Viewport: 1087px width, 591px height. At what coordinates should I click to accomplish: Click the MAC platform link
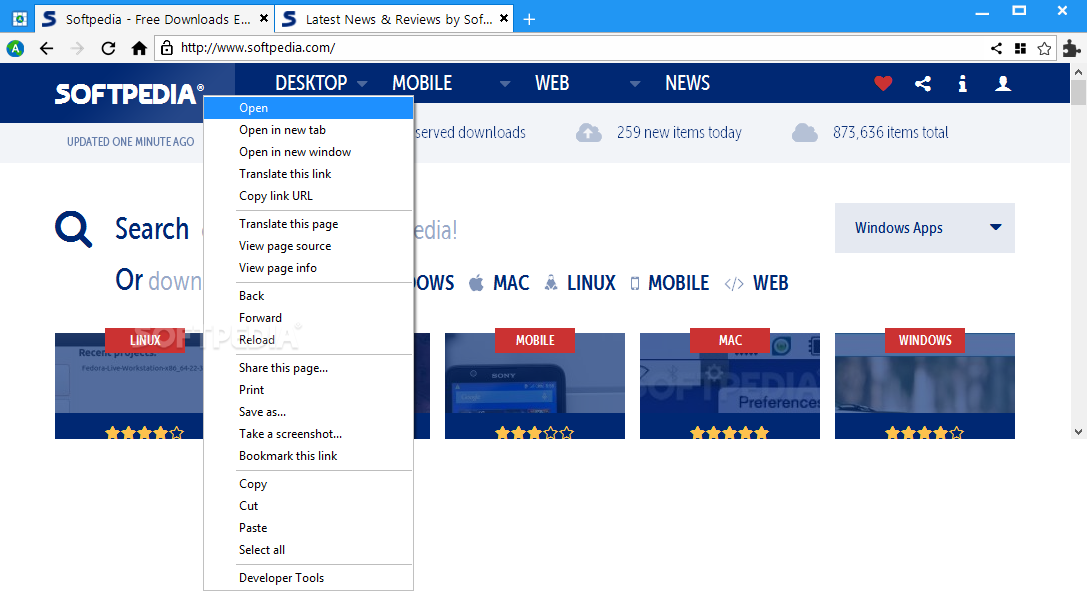click(511, 283)
